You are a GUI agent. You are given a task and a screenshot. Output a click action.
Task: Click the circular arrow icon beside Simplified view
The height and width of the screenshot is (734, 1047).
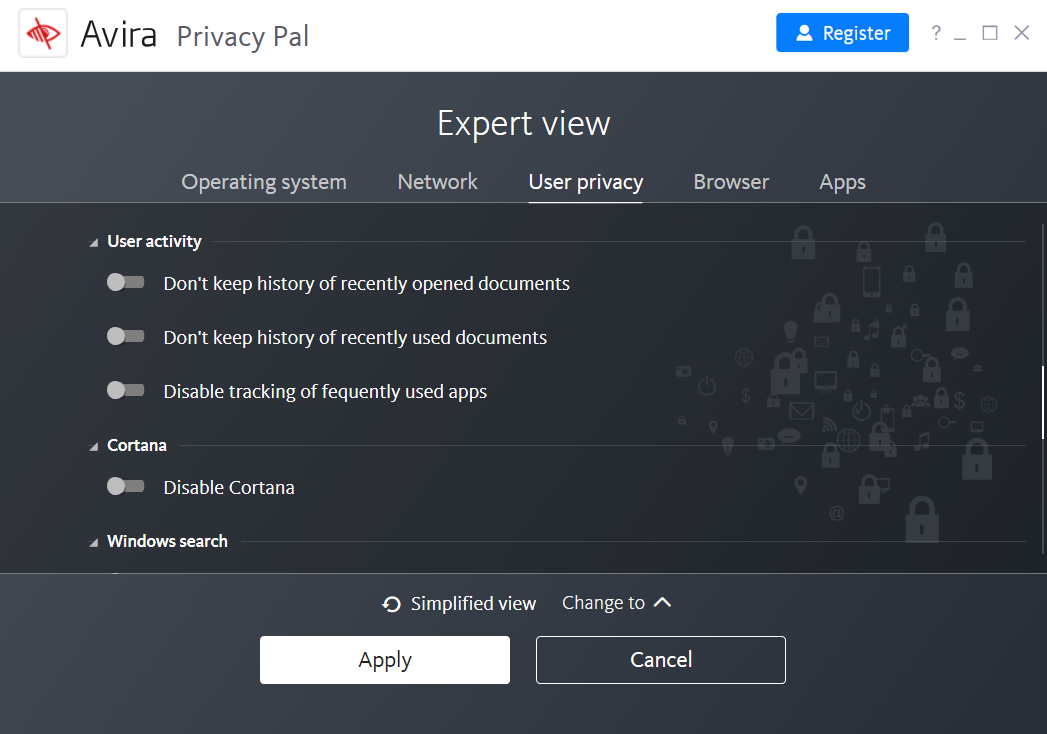[x=391, y=603]
